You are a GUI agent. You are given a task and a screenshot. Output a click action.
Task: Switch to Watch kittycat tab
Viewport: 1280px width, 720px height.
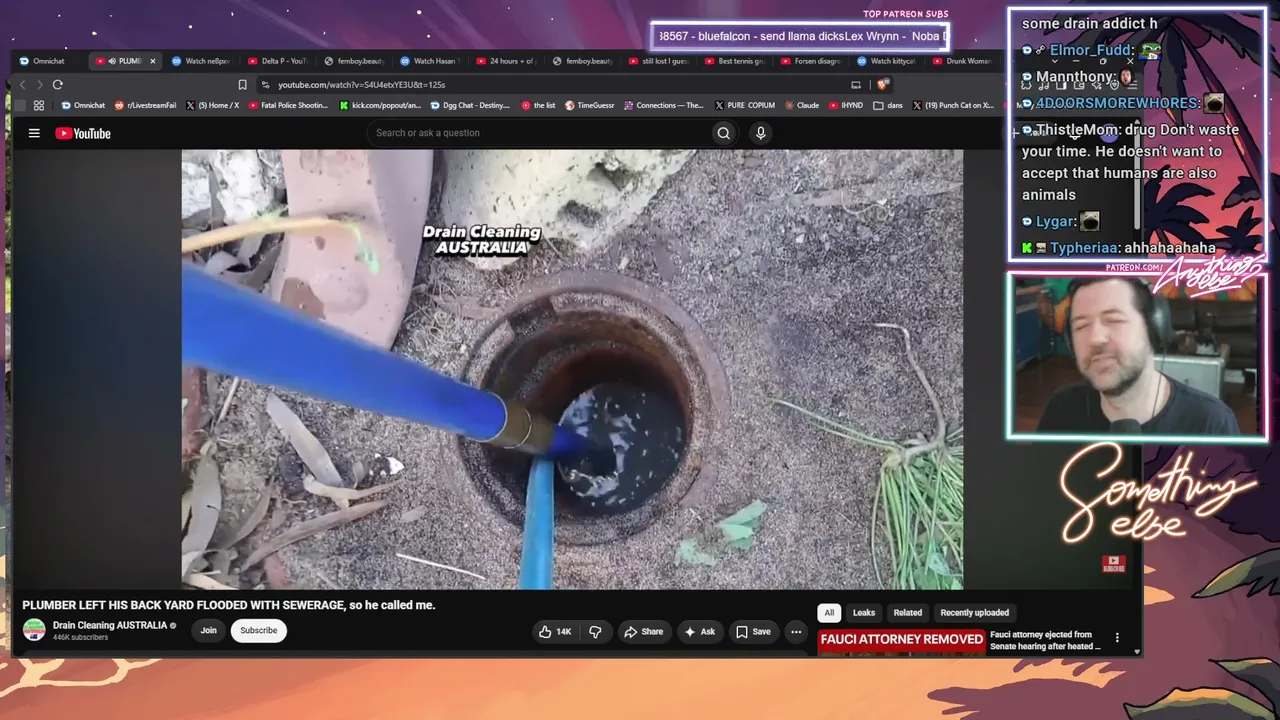886,61
